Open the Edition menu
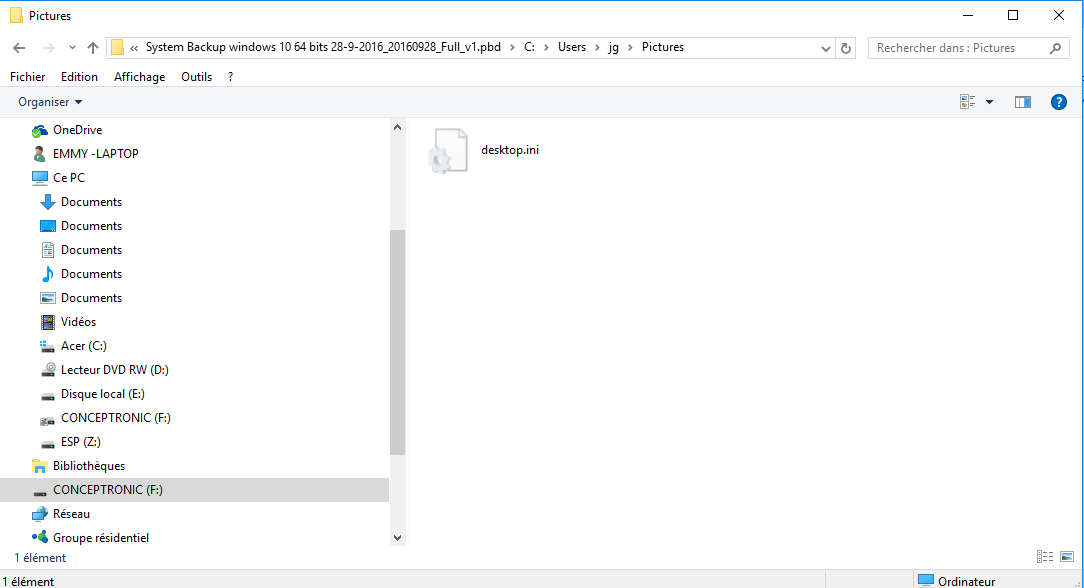Image resolution: width=1084 pixels, height=588 pixels. [80, 77]
